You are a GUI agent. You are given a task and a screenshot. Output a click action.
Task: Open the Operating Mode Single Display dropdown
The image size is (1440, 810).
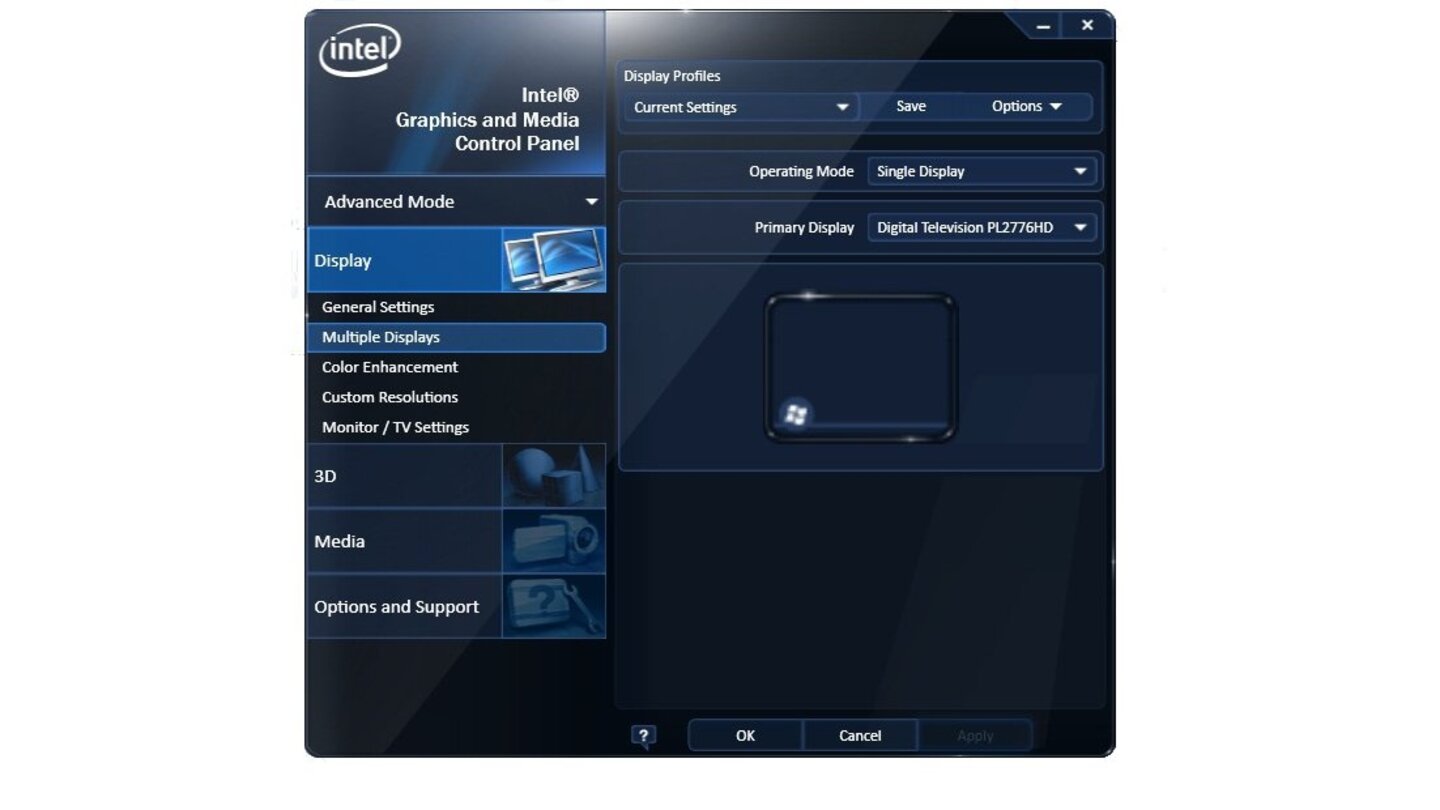click(982, 171)
